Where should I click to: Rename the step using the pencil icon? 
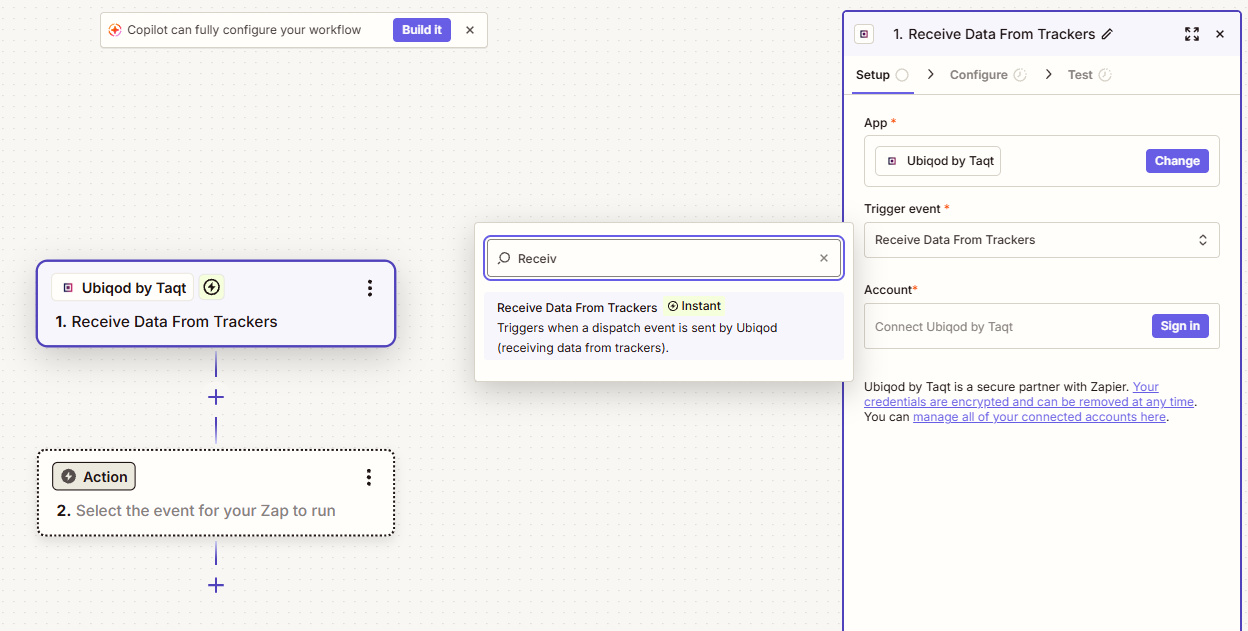[1107, 34]
